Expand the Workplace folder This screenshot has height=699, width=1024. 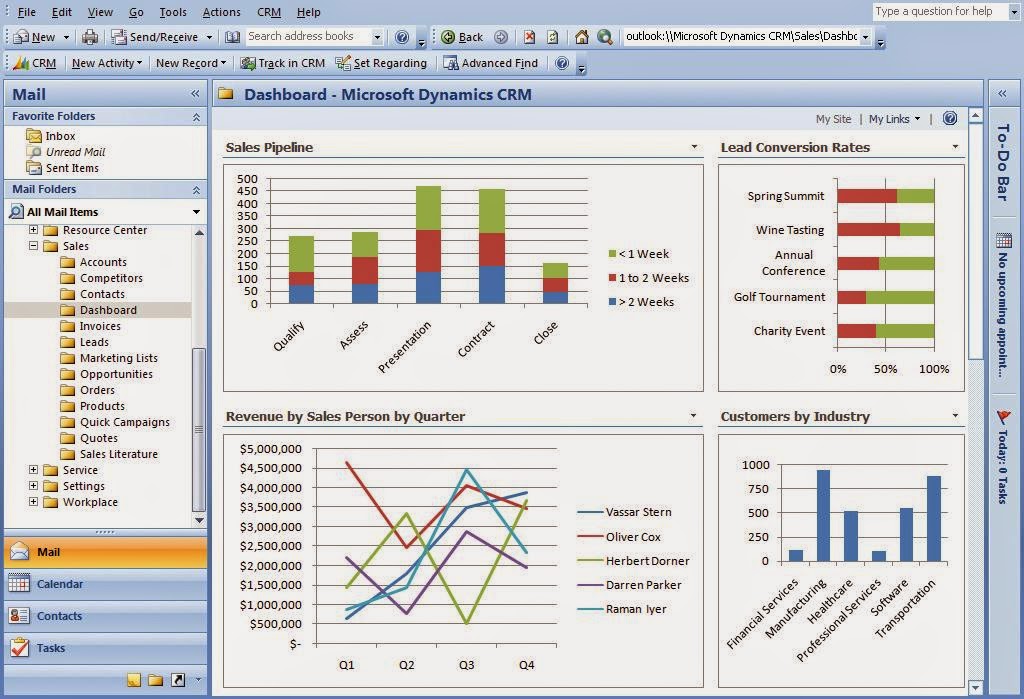tap(33, 501)
